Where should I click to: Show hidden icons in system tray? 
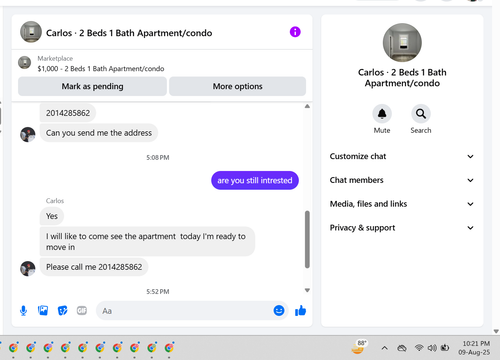pyautogui.click(x=384, y=348)
